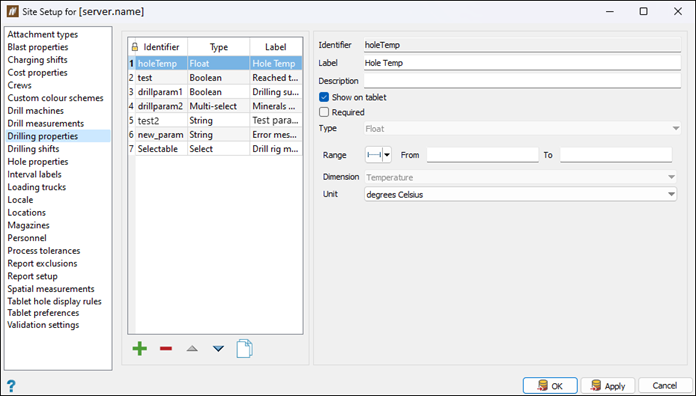The image size is (696, 396).
Task: Go to Crews section
Action: point(20,85)
